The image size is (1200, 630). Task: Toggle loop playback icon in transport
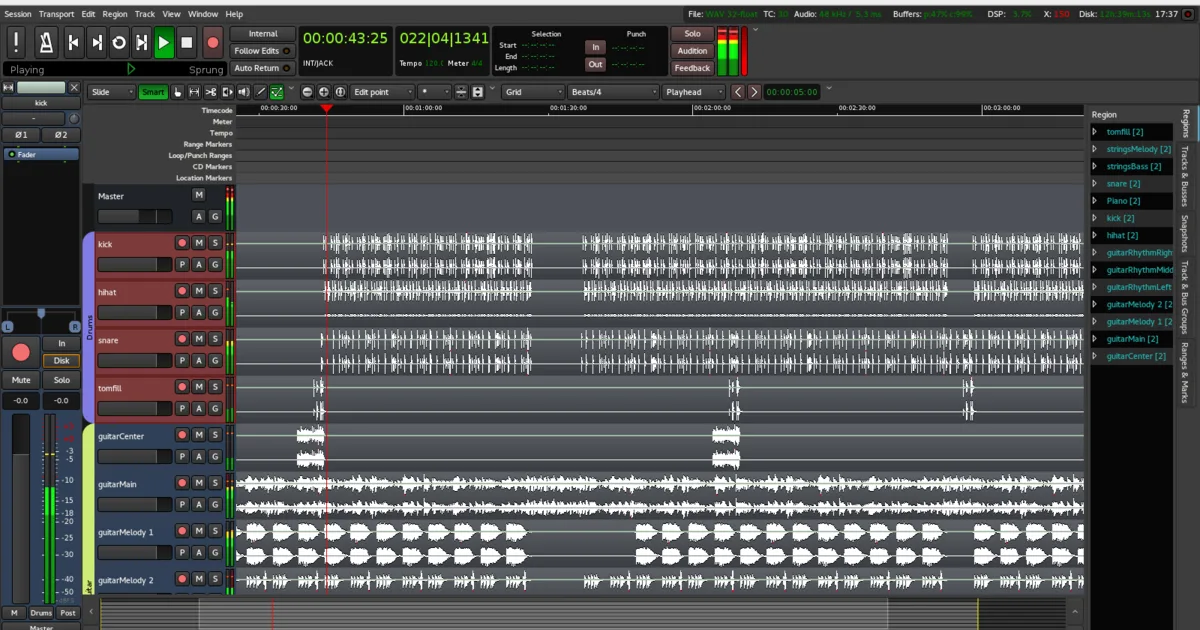point(119,43)
